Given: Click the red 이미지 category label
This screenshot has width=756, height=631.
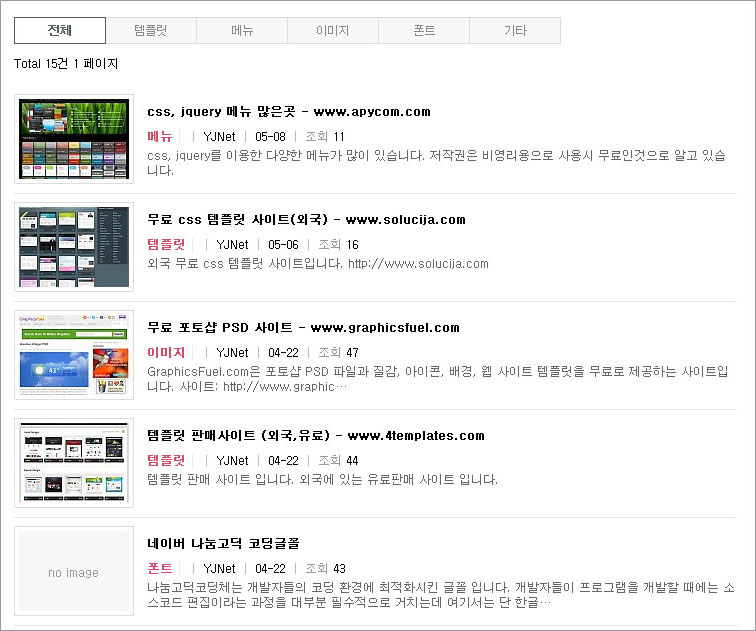Looking at the screenshot, I should (x=166, y=352).
